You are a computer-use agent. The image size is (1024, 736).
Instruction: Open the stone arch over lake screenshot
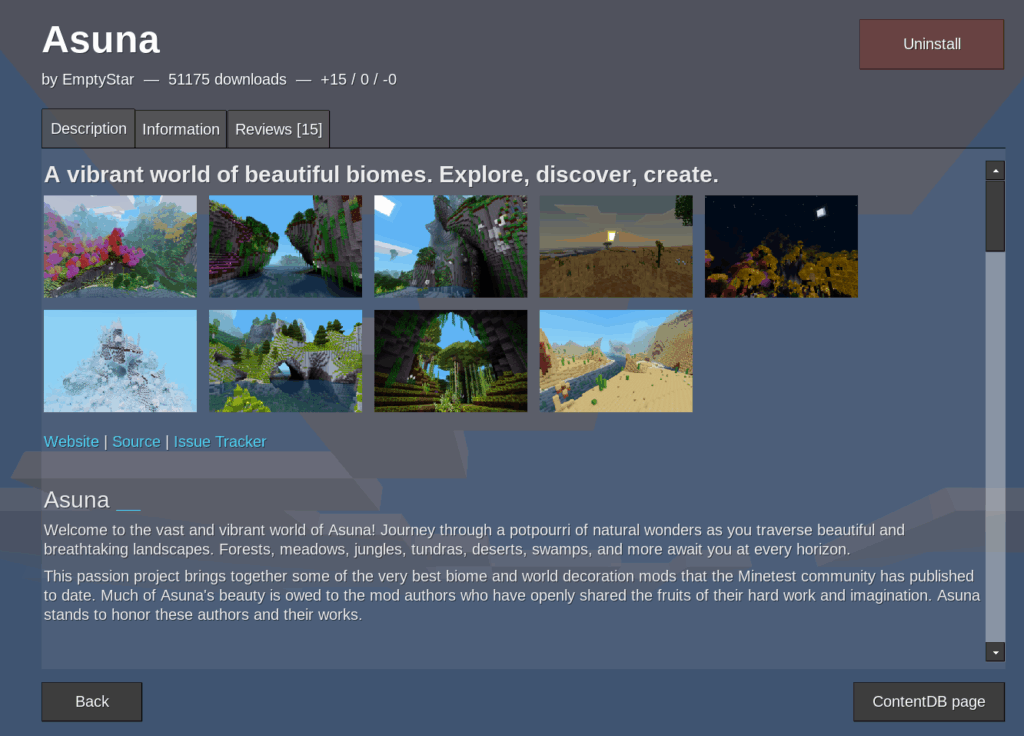coord(285,360)
